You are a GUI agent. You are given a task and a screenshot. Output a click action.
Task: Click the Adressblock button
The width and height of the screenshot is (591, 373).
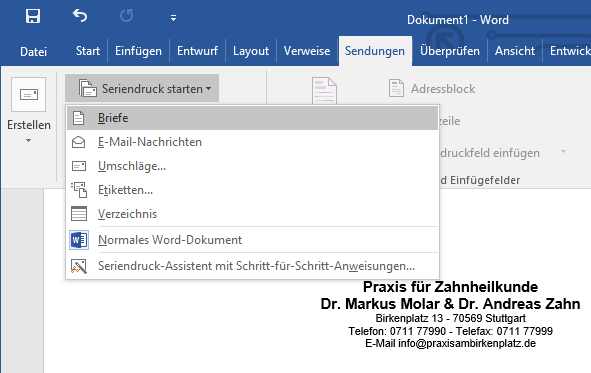click(432, 89)
